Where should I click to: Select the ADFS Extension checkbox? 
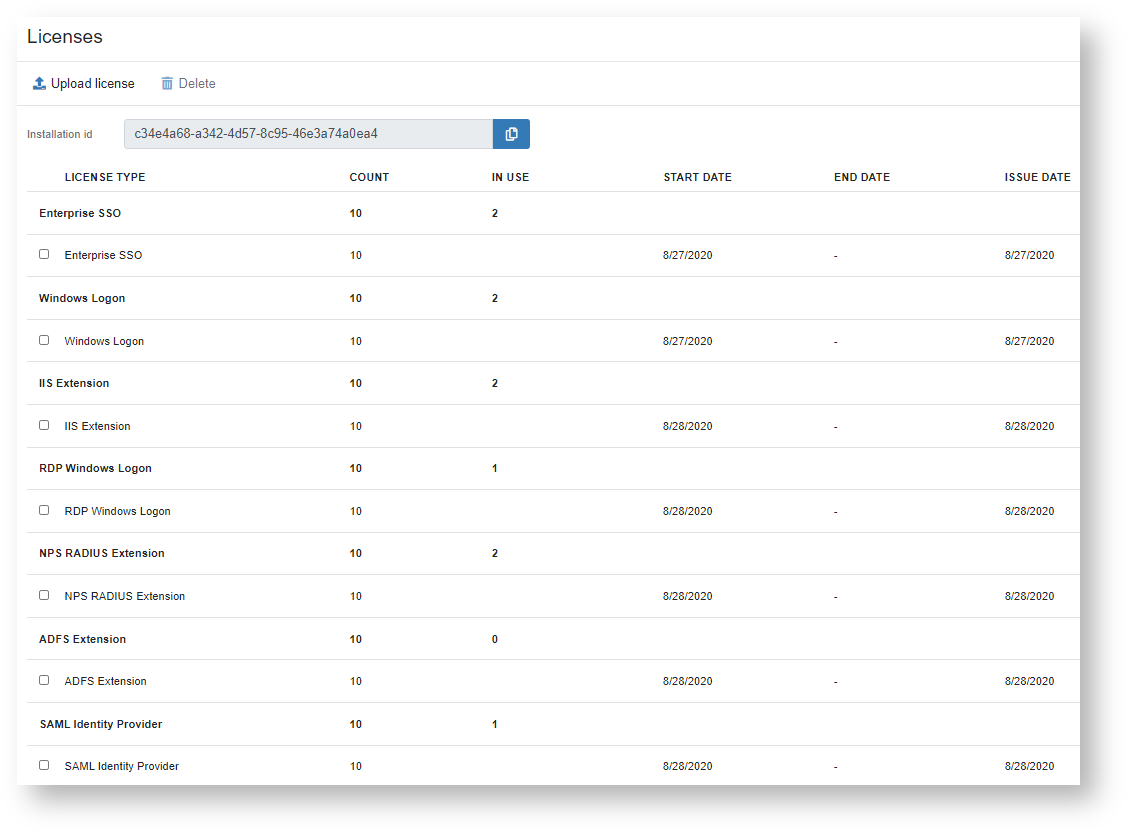[x=44, y=680]
